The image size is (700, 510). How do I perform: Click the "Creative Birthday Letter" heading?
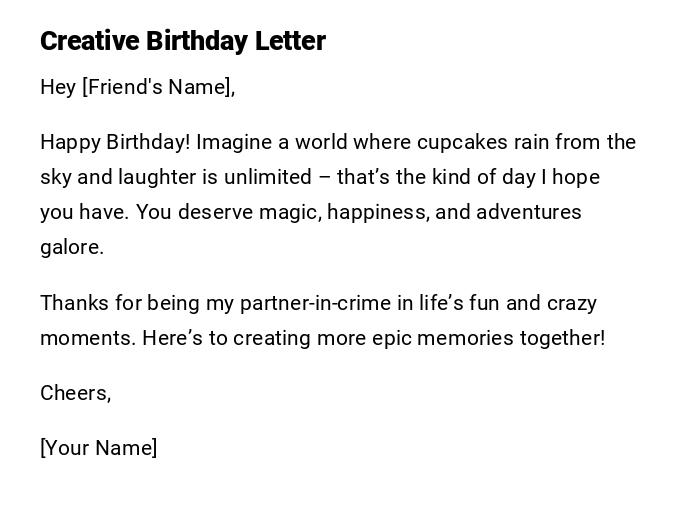coord(183,41)
